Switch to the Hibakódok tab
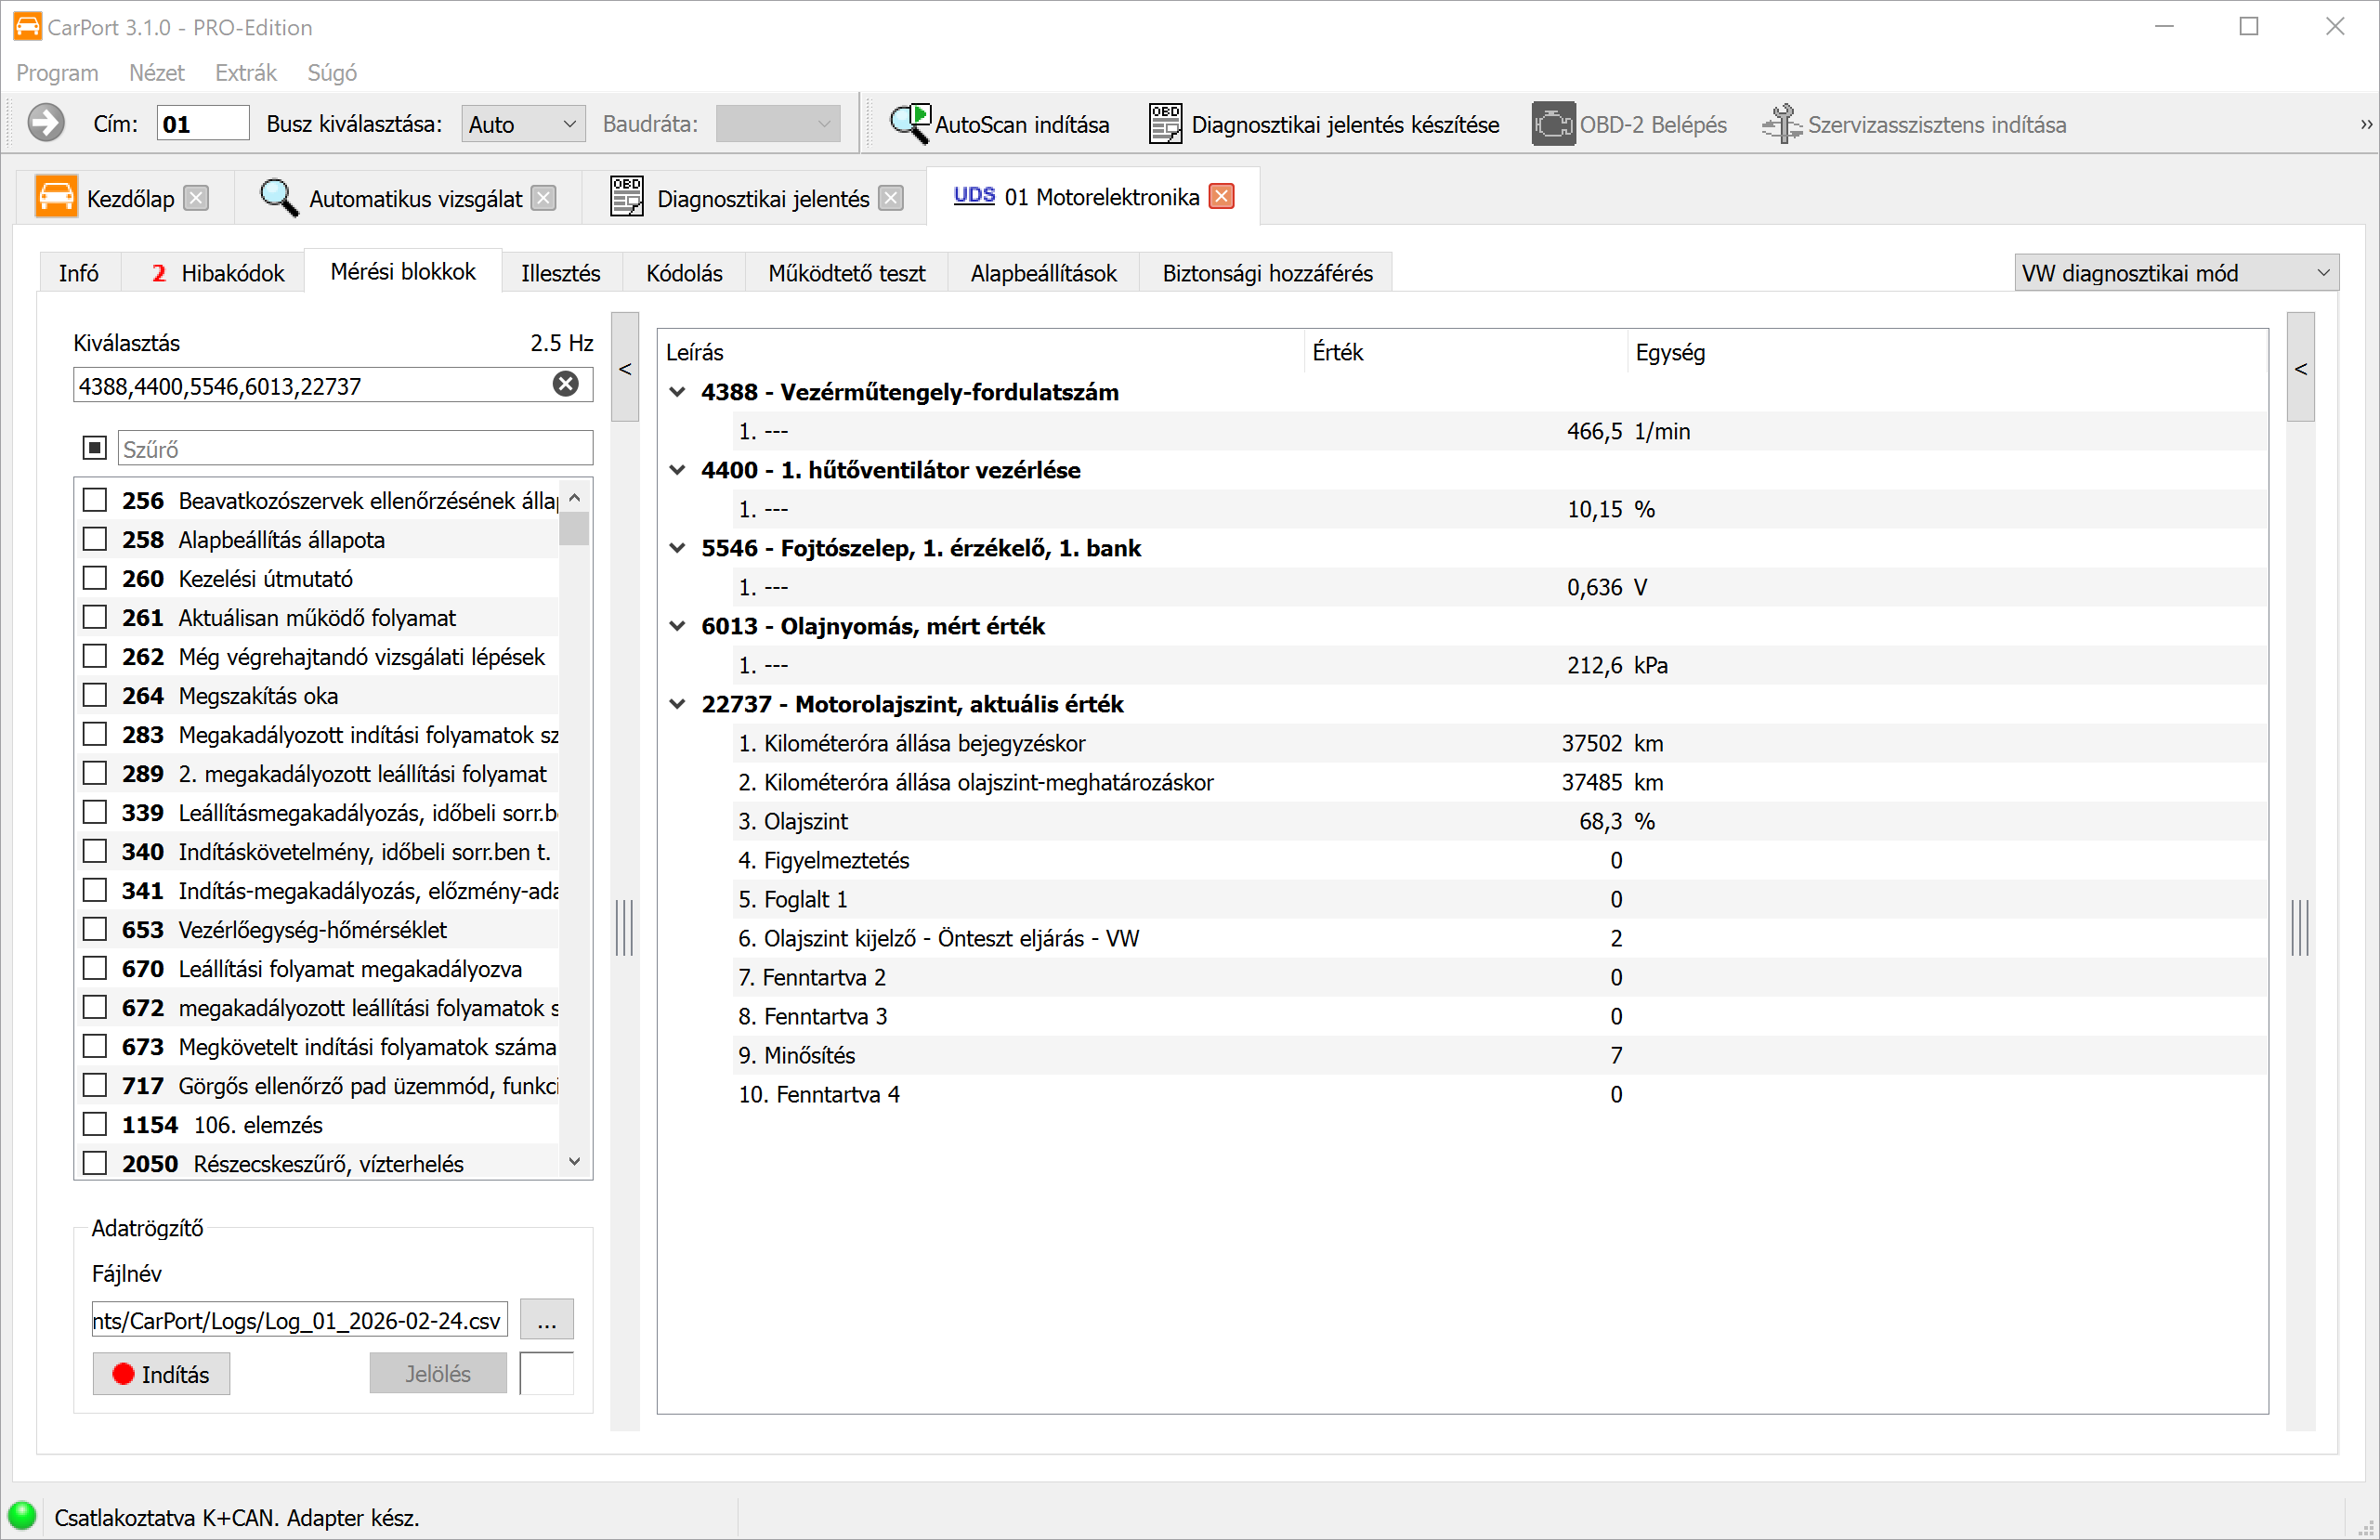2380x1540 pixels. pos(218,273)
